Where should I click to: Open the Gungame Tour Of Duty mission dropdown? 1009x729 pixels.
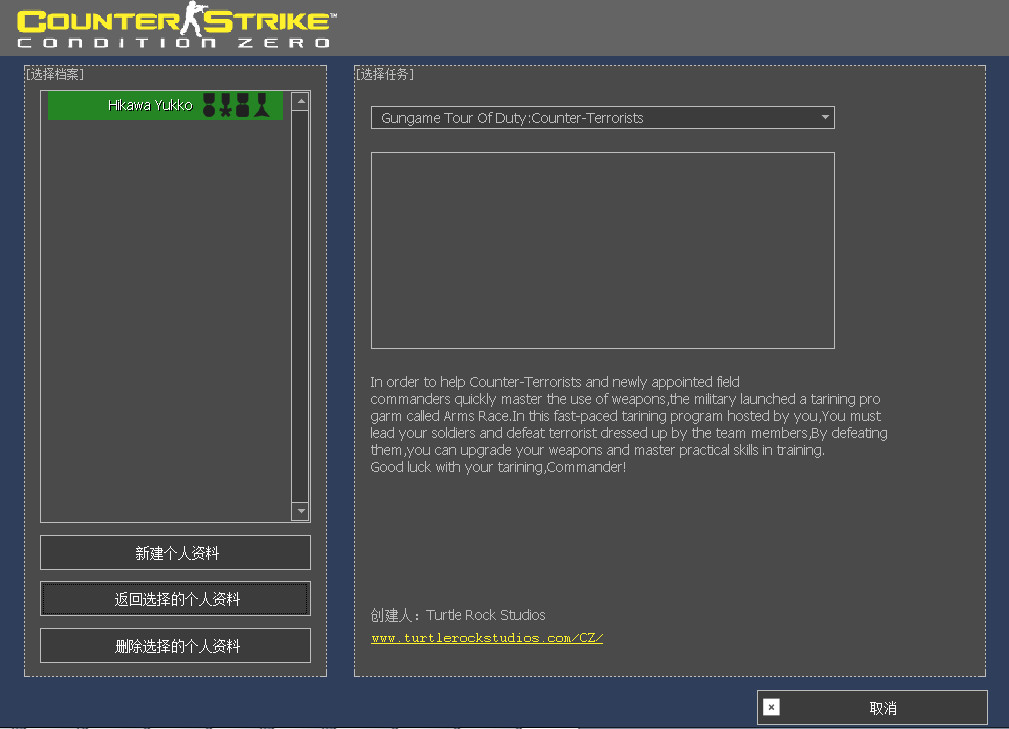pos(603,117)
